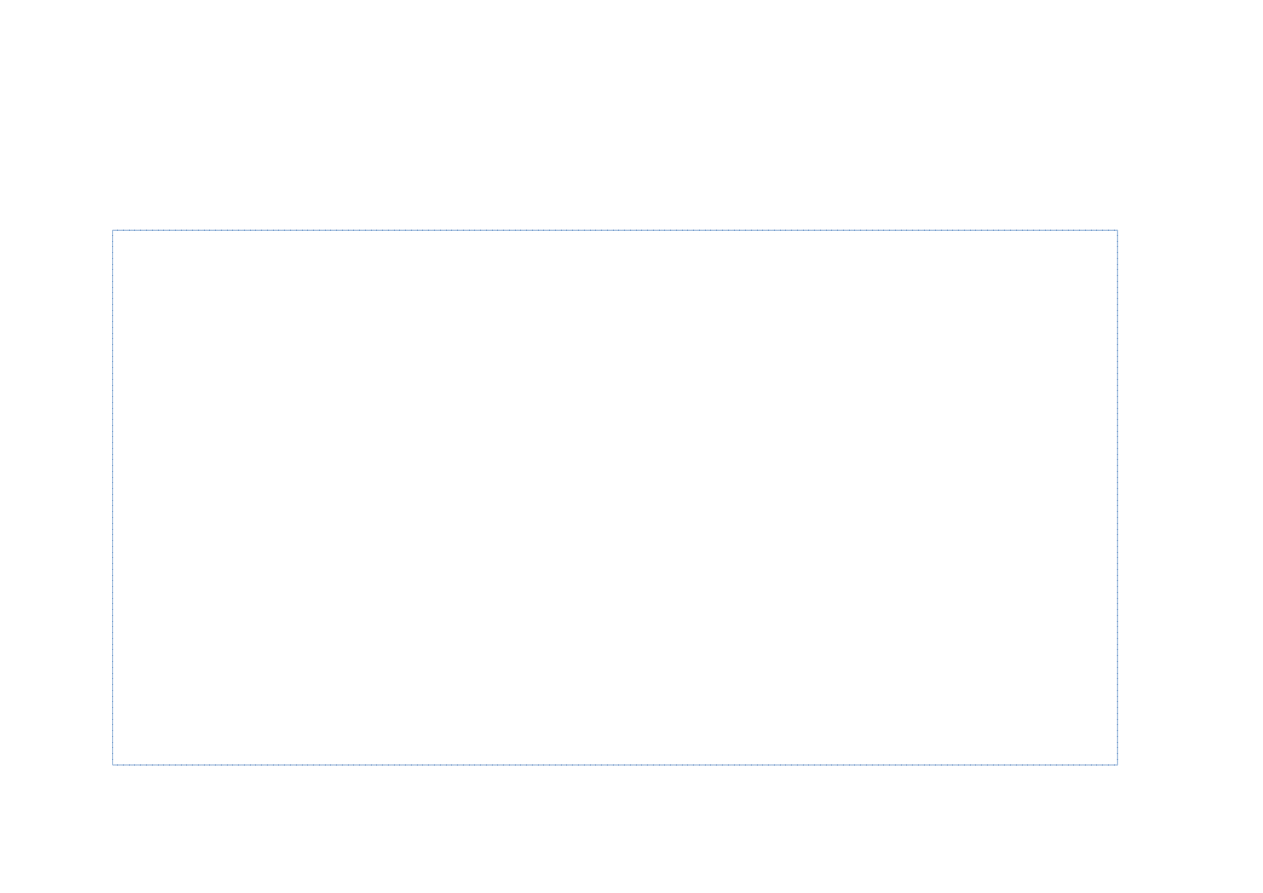Click the blank area above the frame
This screenshot has height=893, width=1263.
pos(615,115)
